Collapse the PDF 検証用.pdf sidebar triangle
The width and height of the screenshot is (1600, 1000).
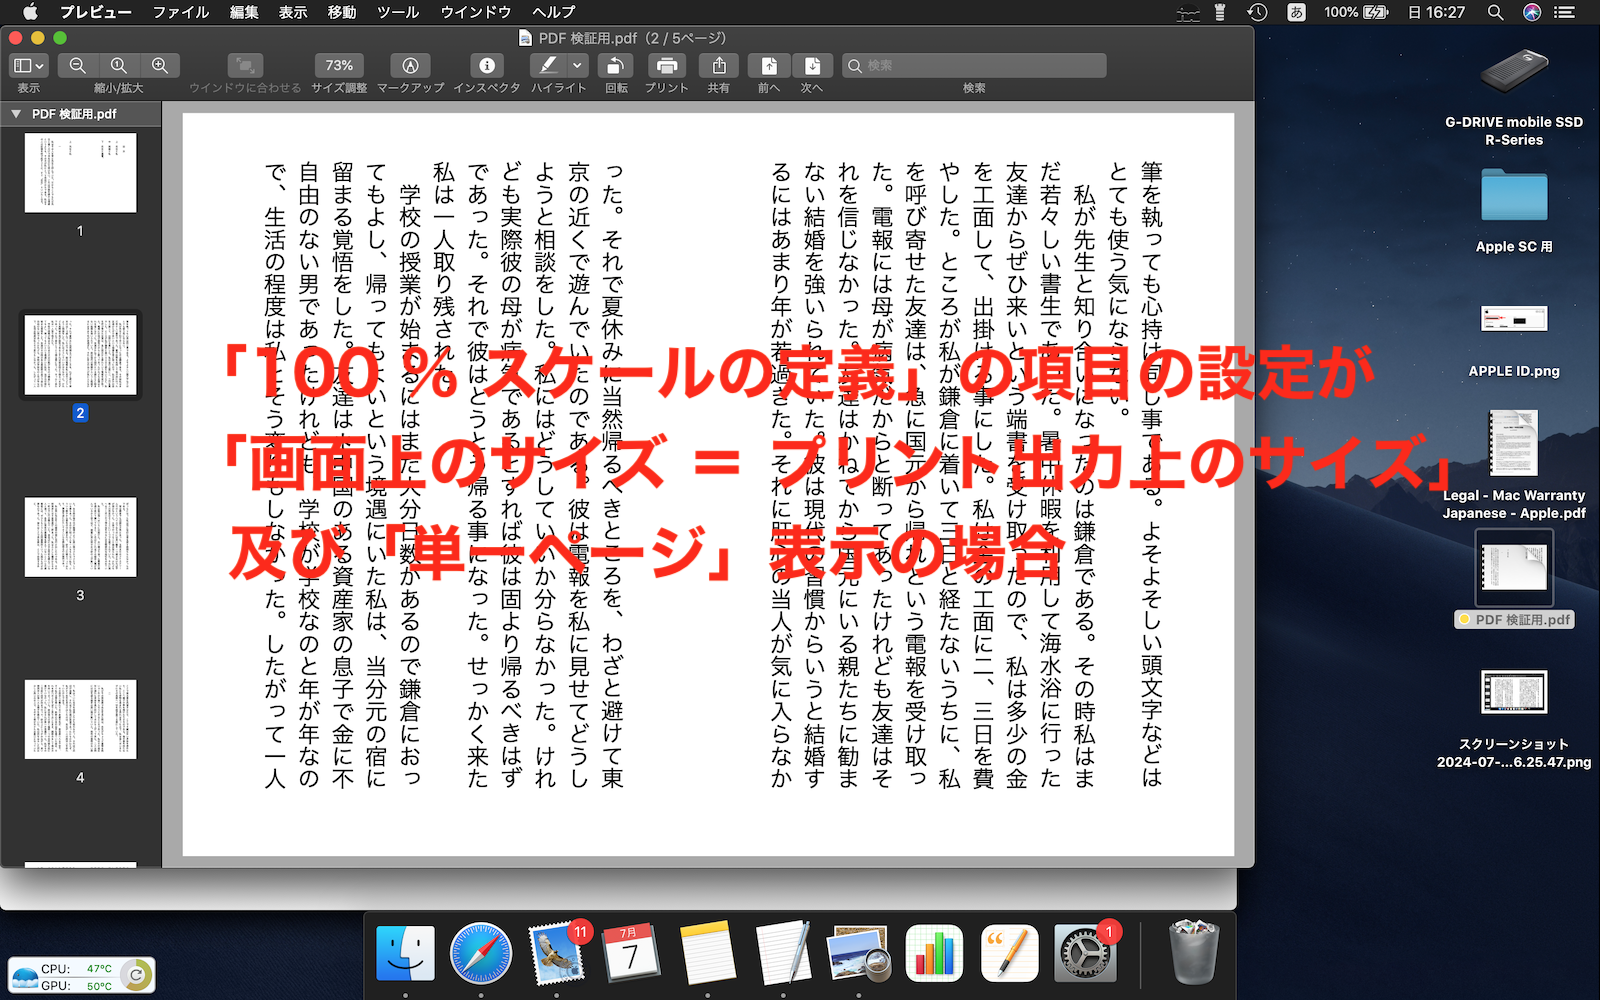(16, 114)
